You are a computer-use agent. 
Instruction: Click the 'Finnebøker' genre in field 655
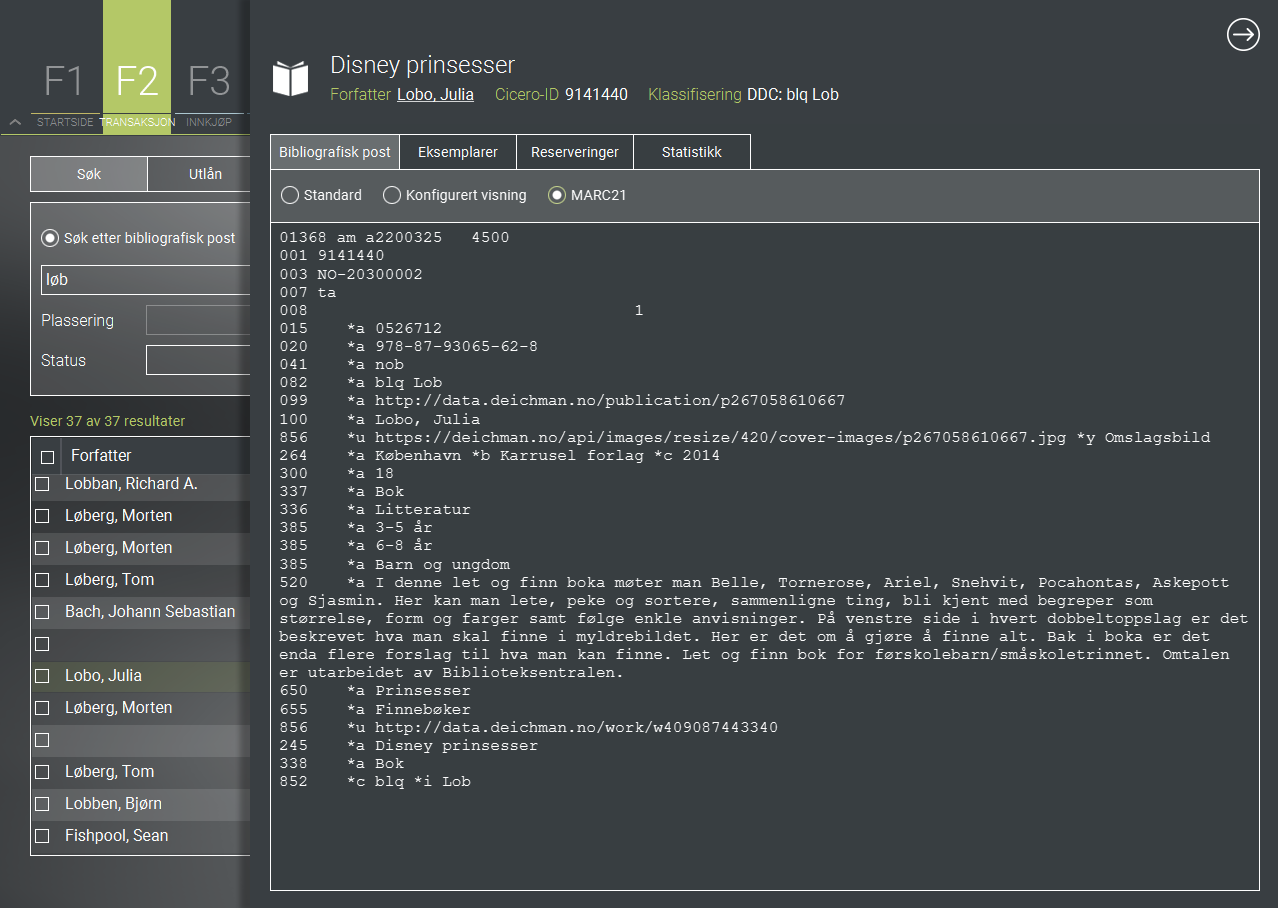423,709
